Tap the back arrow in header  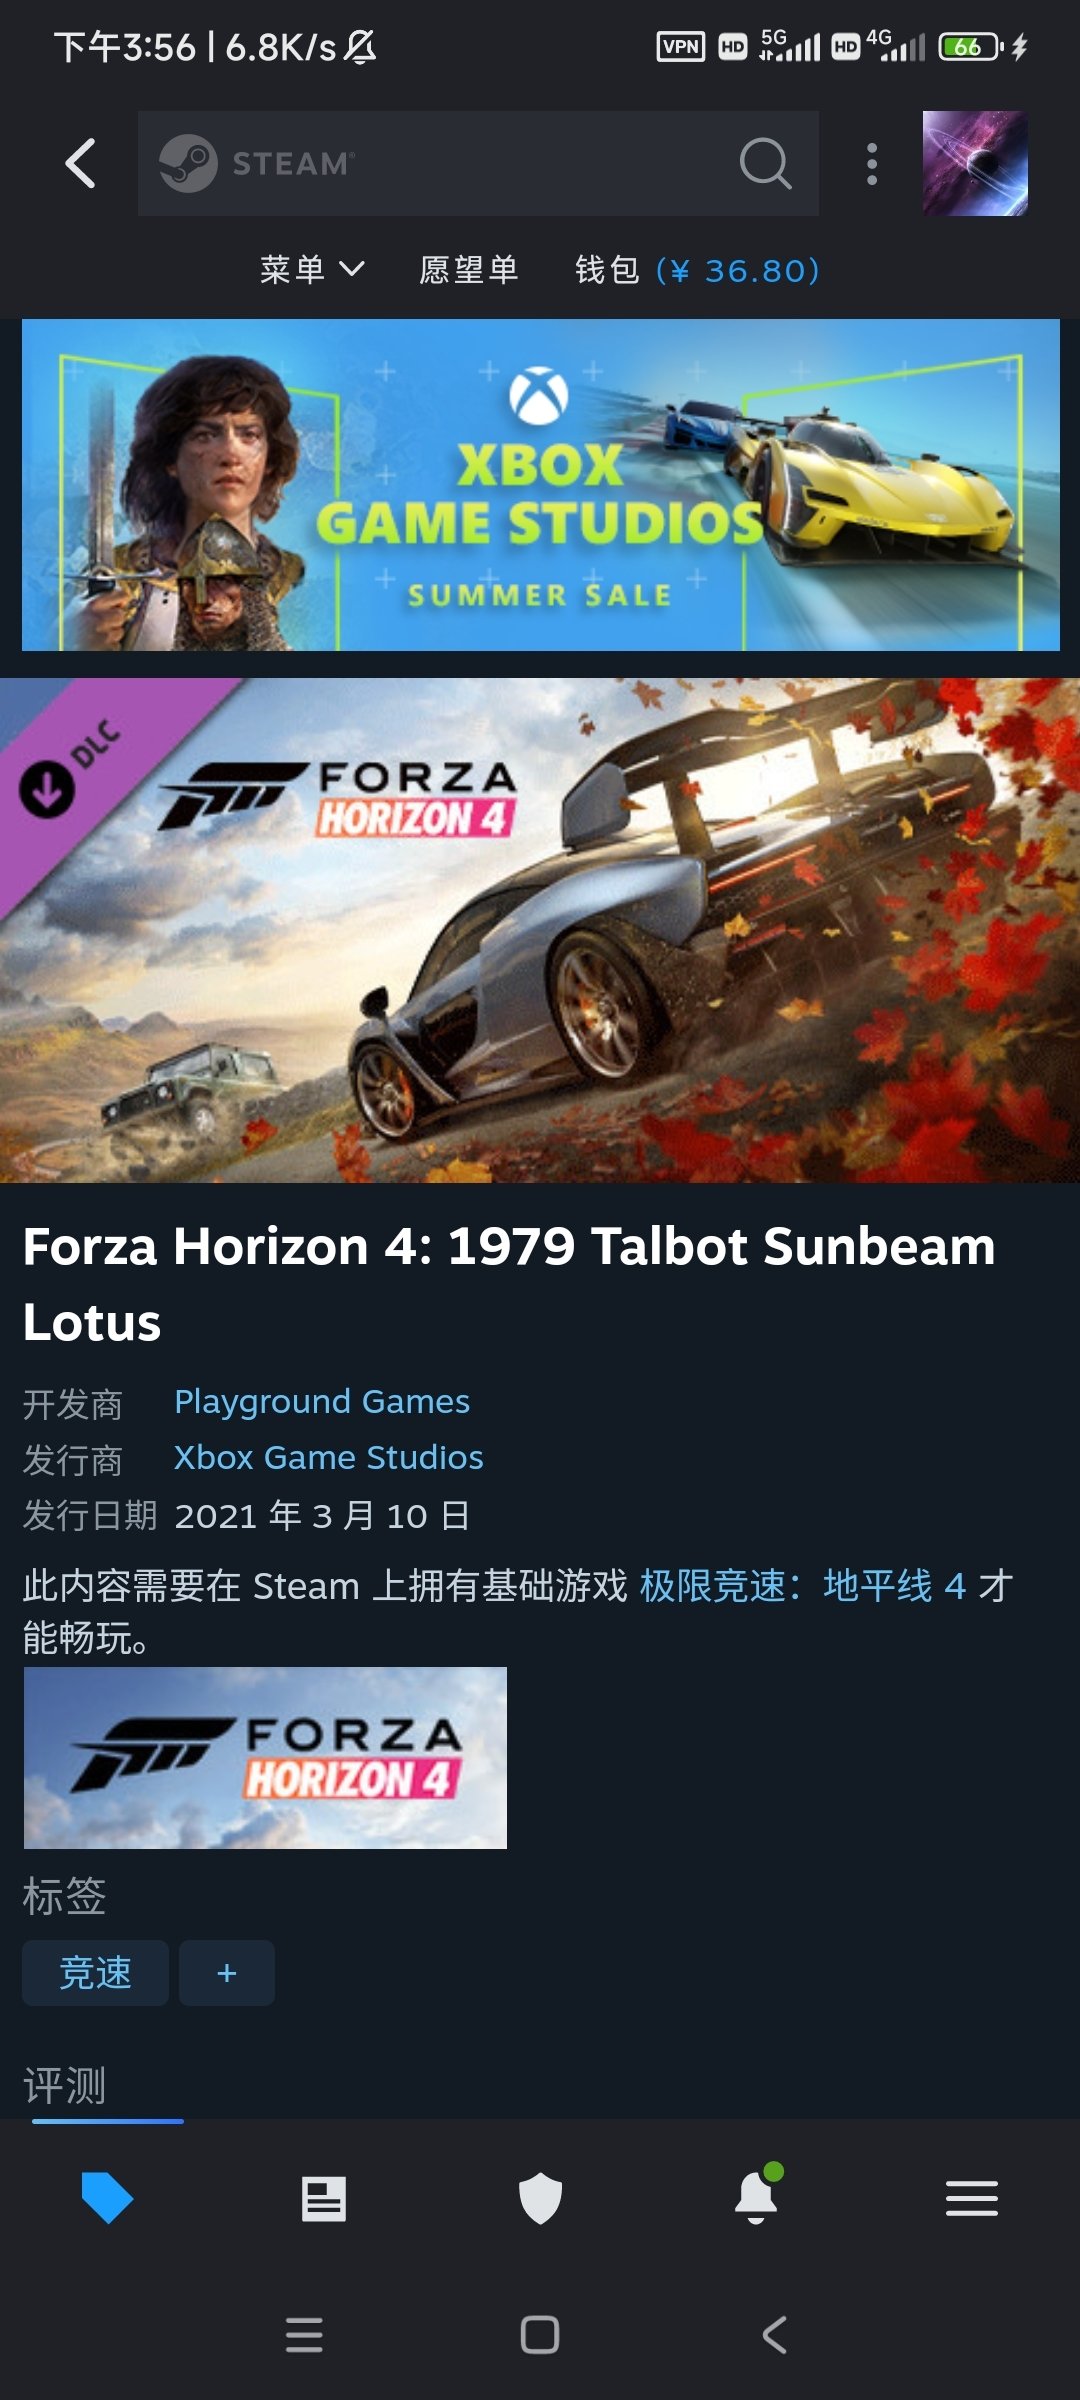(80, 163)
